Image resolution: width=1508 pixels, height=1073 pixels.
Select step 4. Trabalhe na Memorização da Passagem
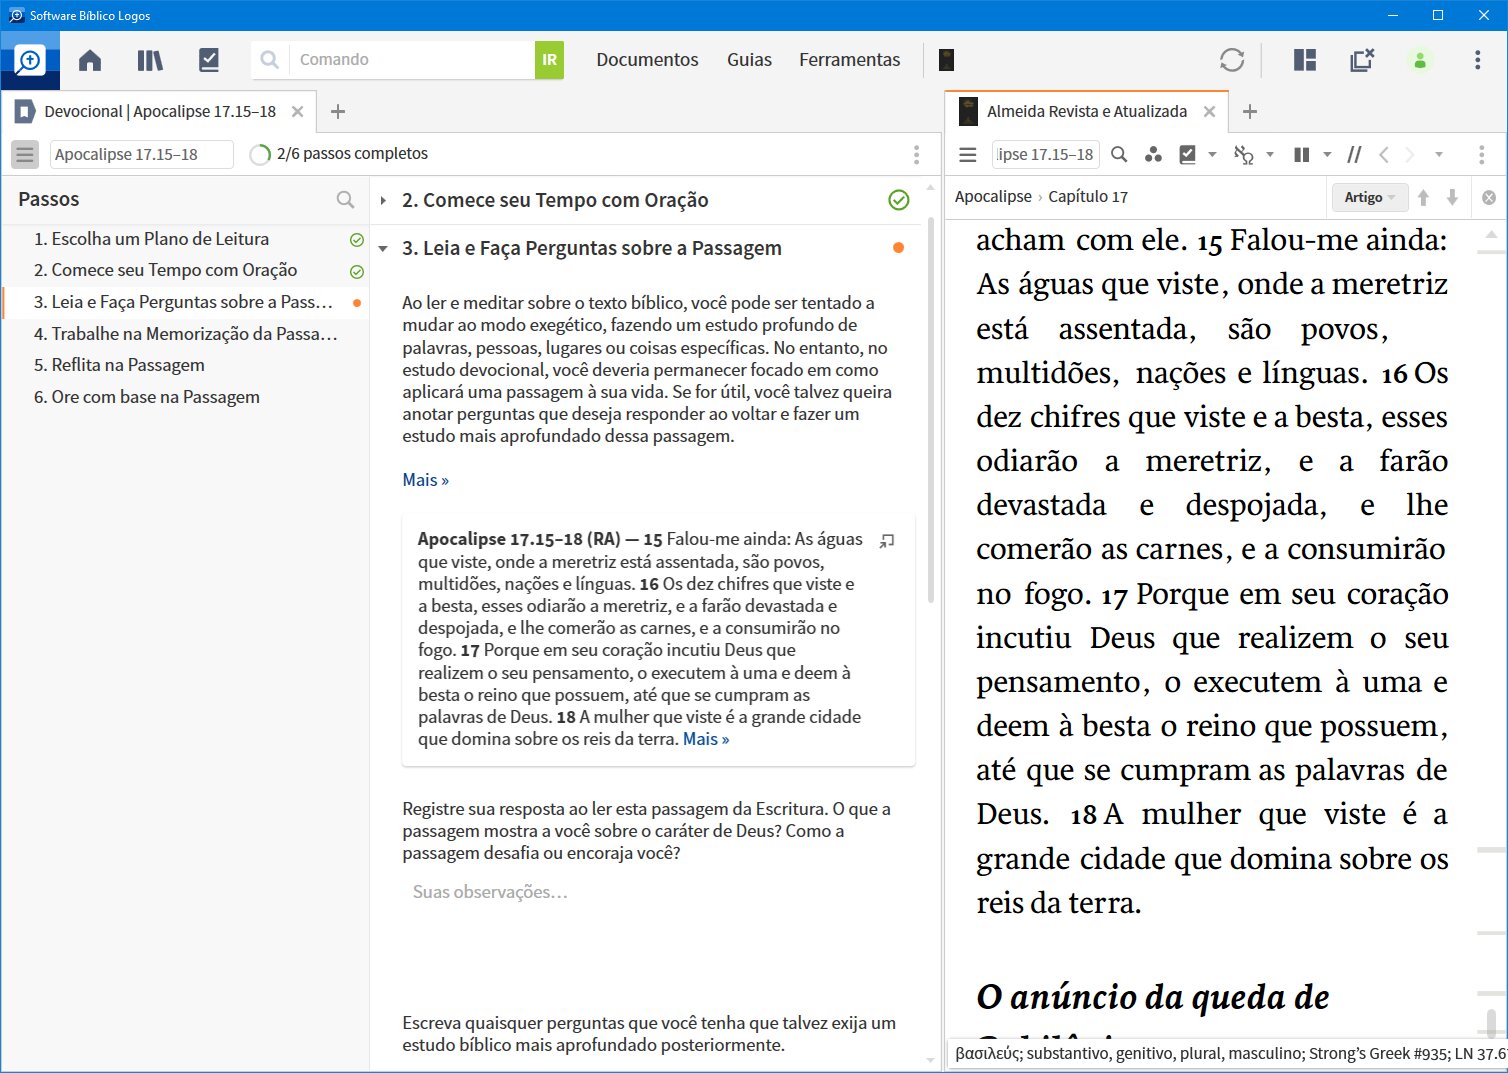click(x=185, y=334)
